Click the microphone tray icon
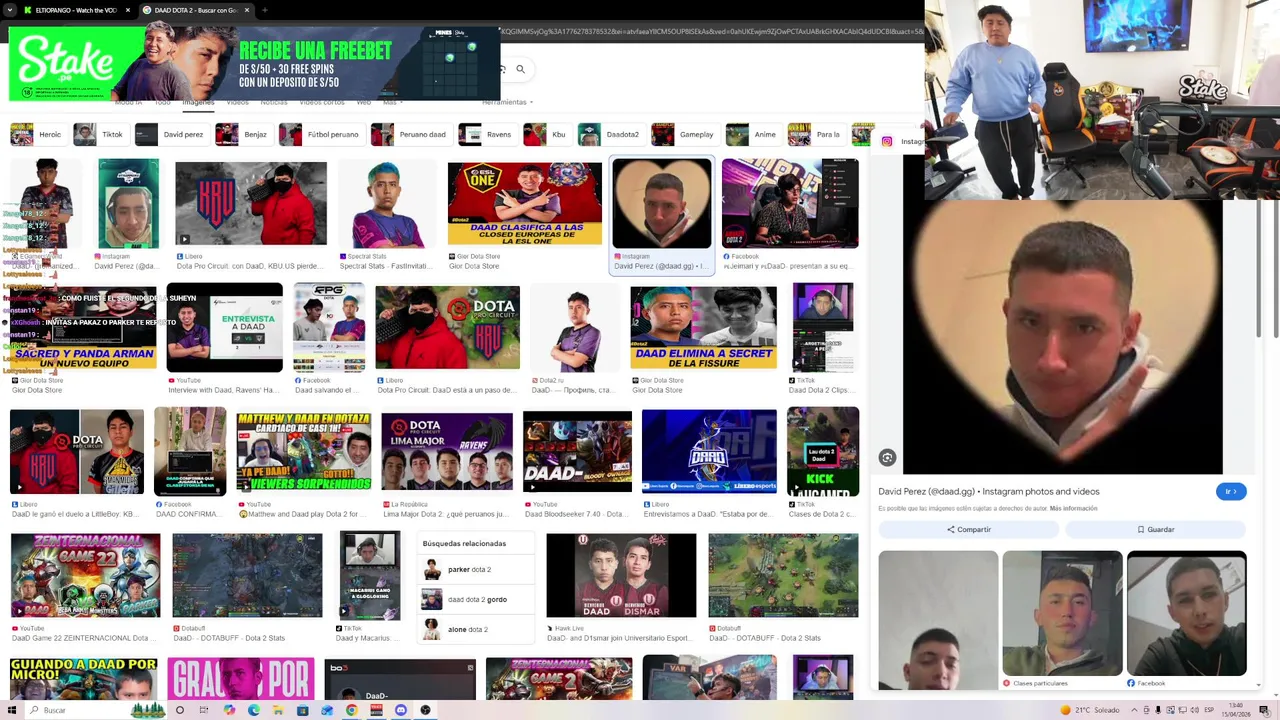 click(1158, 710)
